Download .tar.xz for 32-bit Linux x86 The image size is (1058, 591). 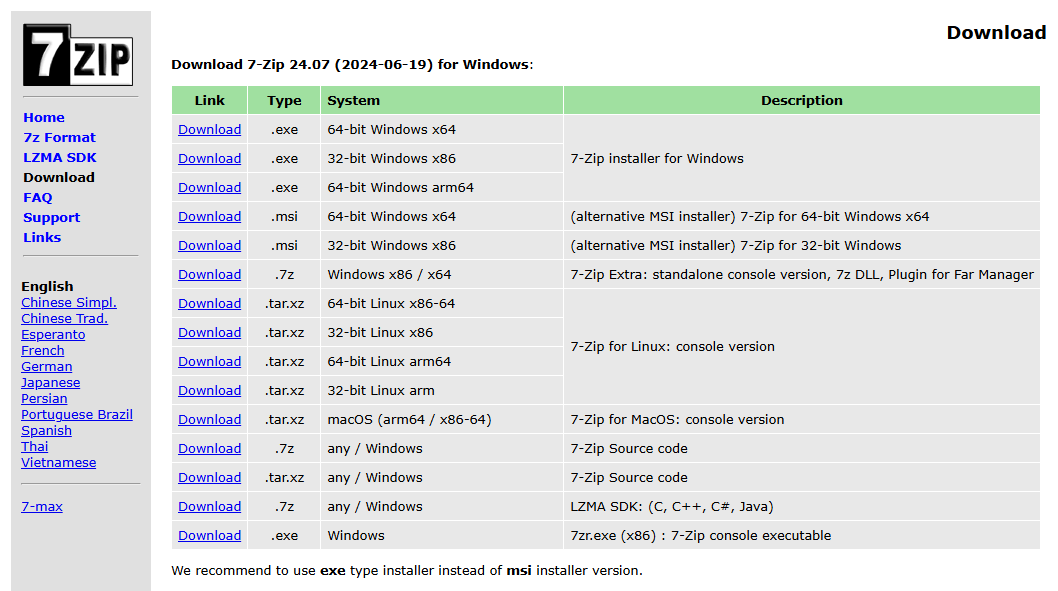click(209, 333)
